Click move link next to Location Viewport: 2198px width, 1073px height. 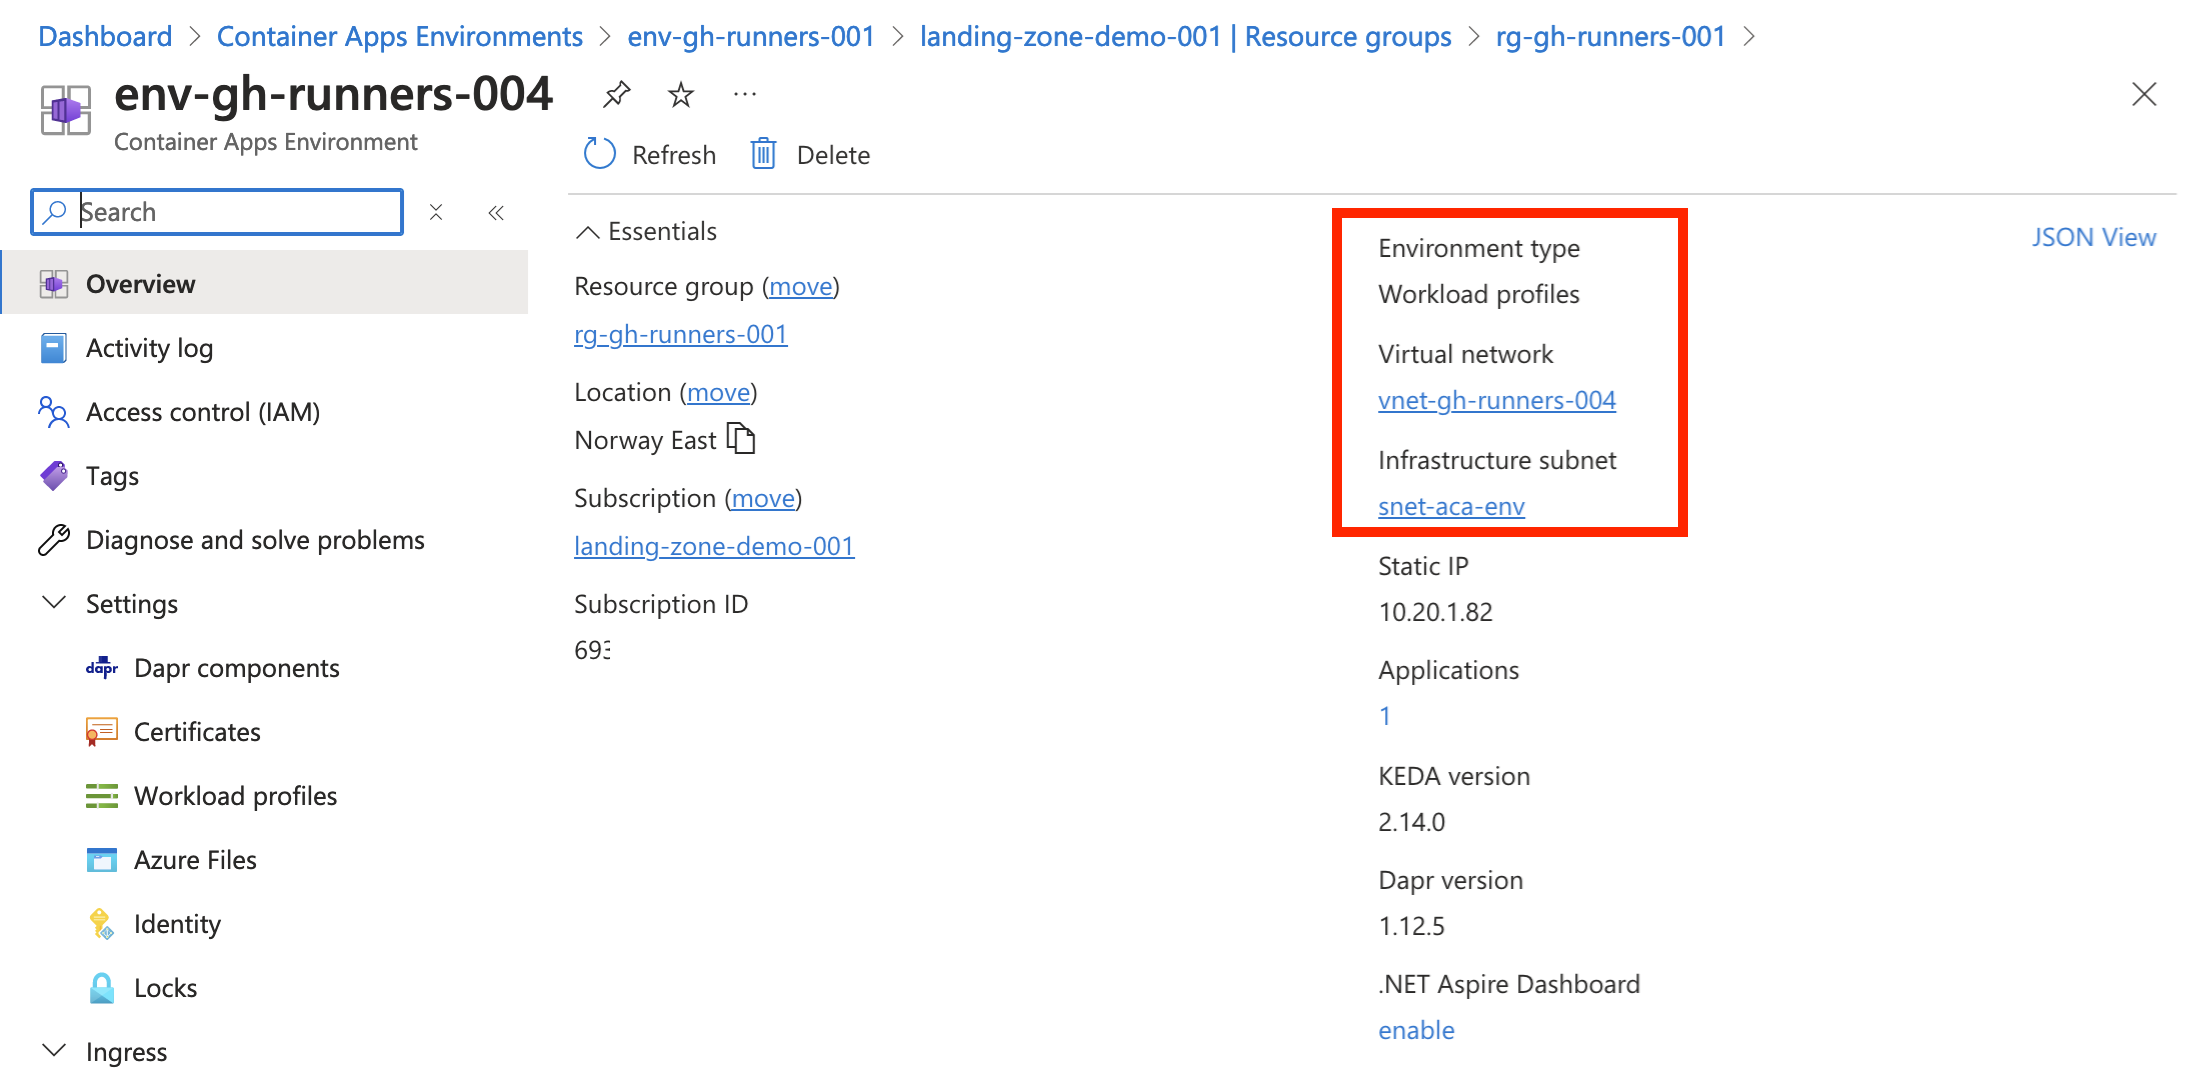[719, 393]
